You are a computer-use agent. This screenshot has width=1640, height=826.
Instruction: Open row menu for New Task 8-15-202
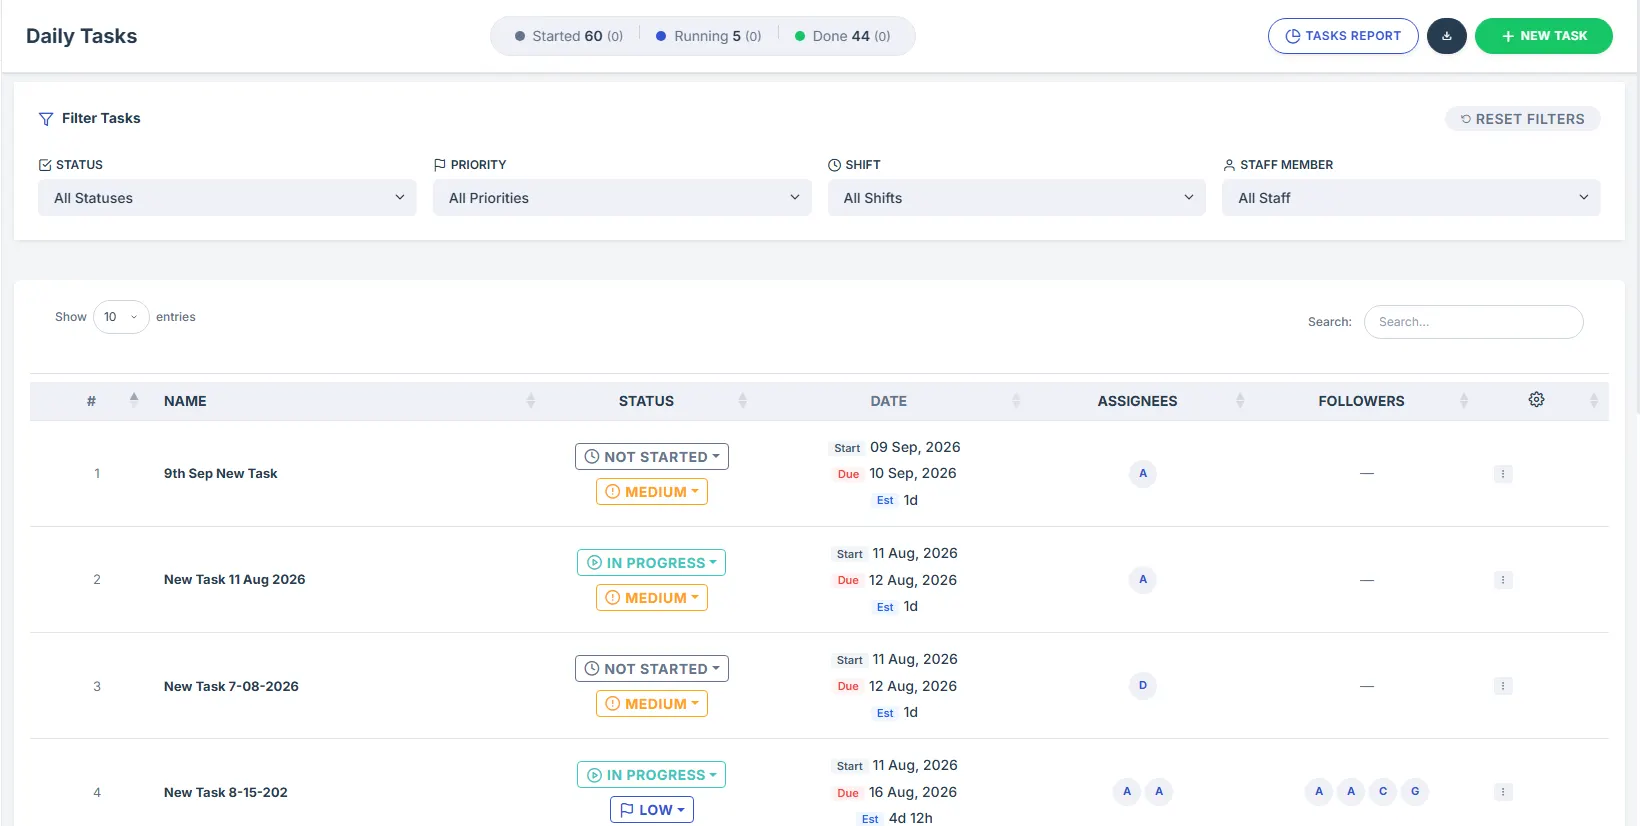coord(1502,792)
